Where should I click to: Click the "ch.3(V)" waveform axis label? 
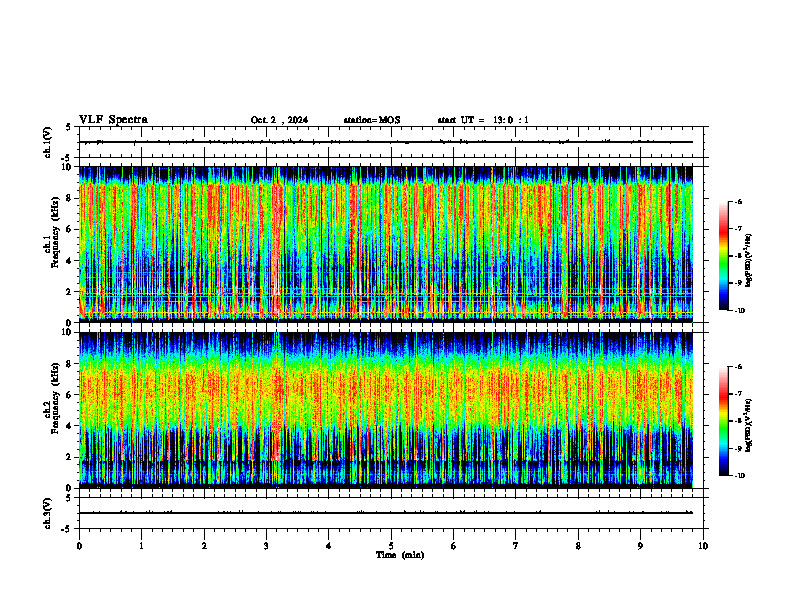pos(47,513)
